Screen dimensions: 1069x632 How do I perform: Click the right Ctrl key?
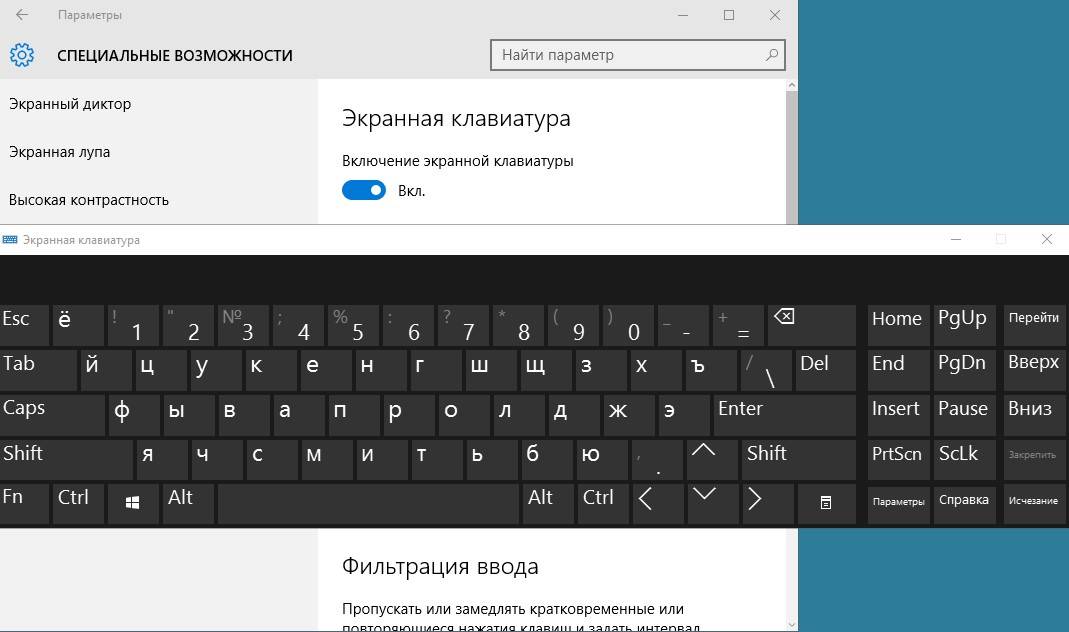point(603,503)
